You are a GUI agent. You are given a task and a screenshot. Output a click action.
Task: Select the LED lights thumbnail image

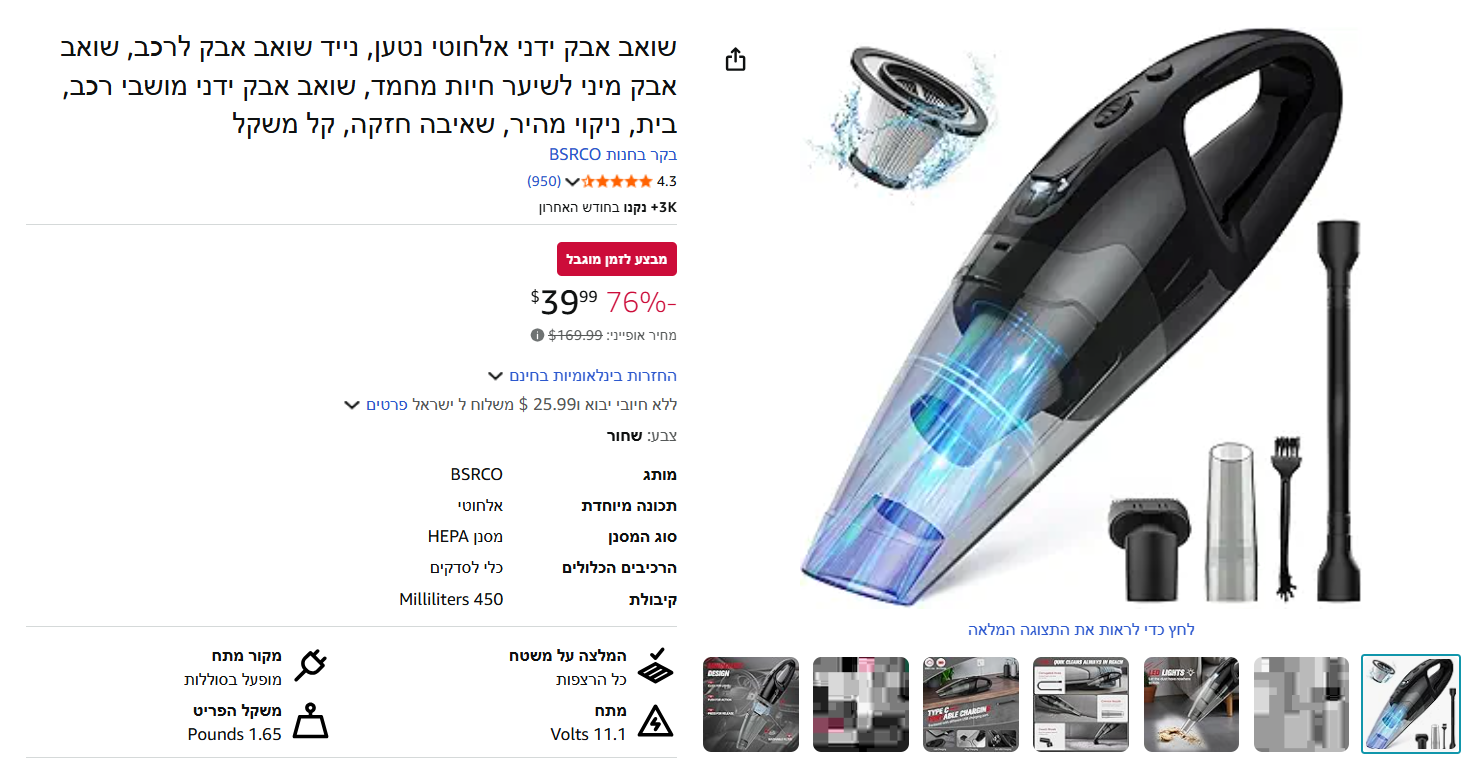[x=1191, y=704]
